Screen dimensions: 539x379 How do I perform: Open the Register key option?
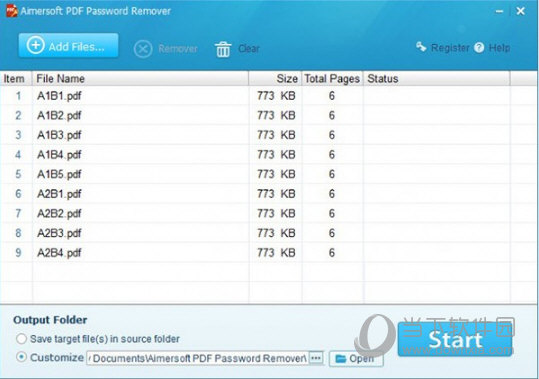[x=442, y=47]
